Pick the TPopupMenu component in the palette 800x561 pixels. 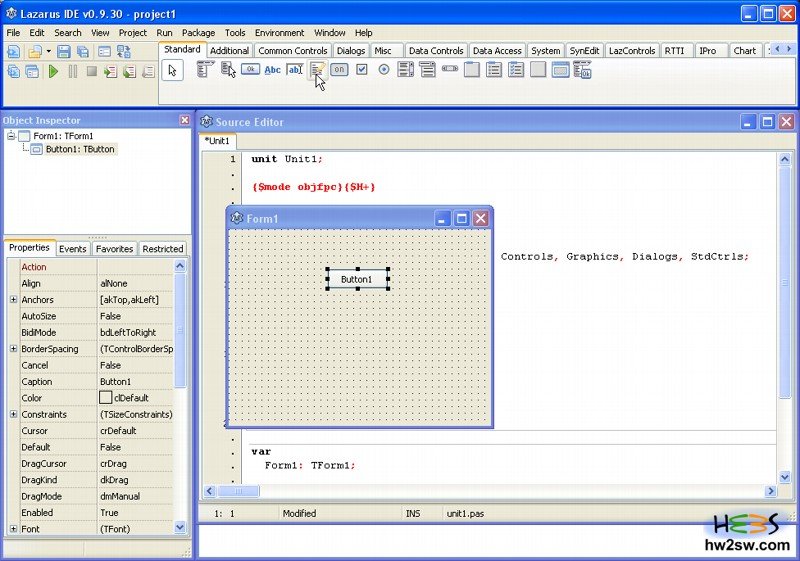pos(228,69)
